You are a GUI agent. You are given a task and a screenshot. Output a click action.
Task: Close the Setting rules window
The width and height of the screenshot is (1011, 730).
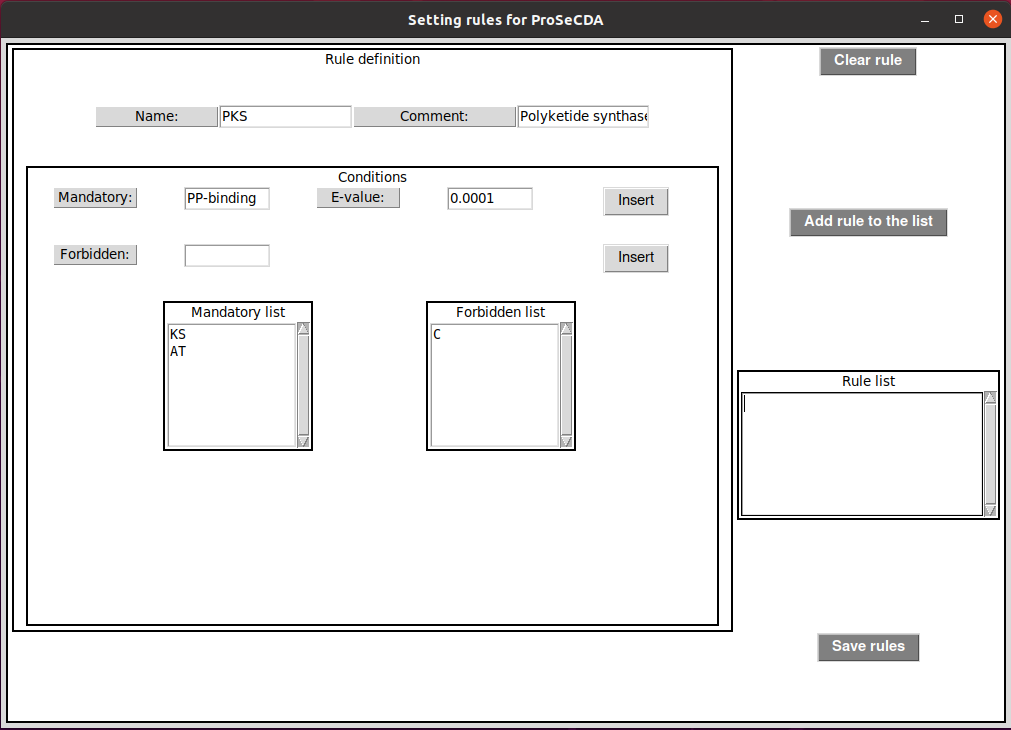tap(993, 19)
